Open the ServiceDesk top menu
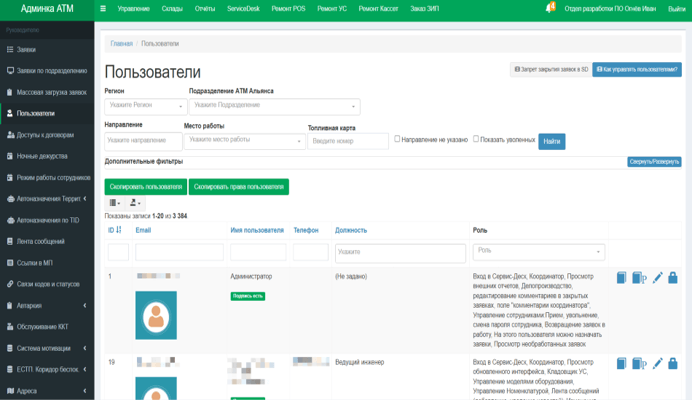Viewport: 692px width, 400px height. coord(243,8)
